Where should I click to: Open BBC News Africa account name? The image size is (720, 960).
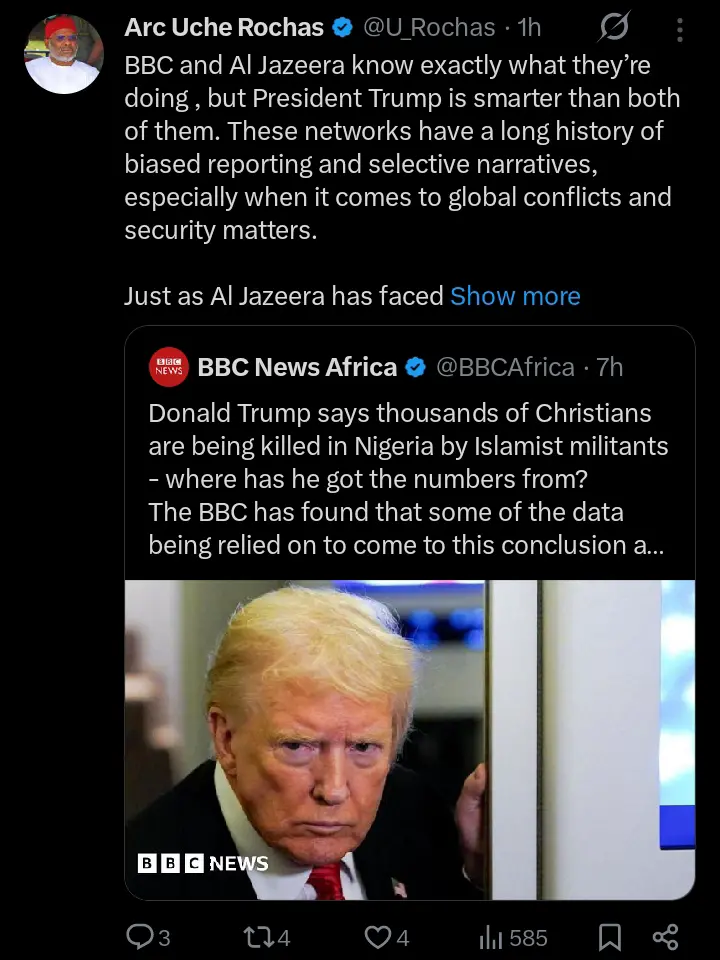point(297,367)
